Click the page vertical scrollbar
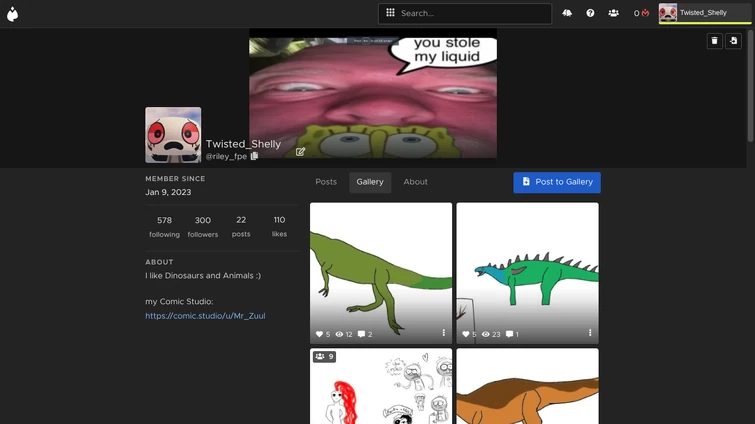 [x=751, y=87]
